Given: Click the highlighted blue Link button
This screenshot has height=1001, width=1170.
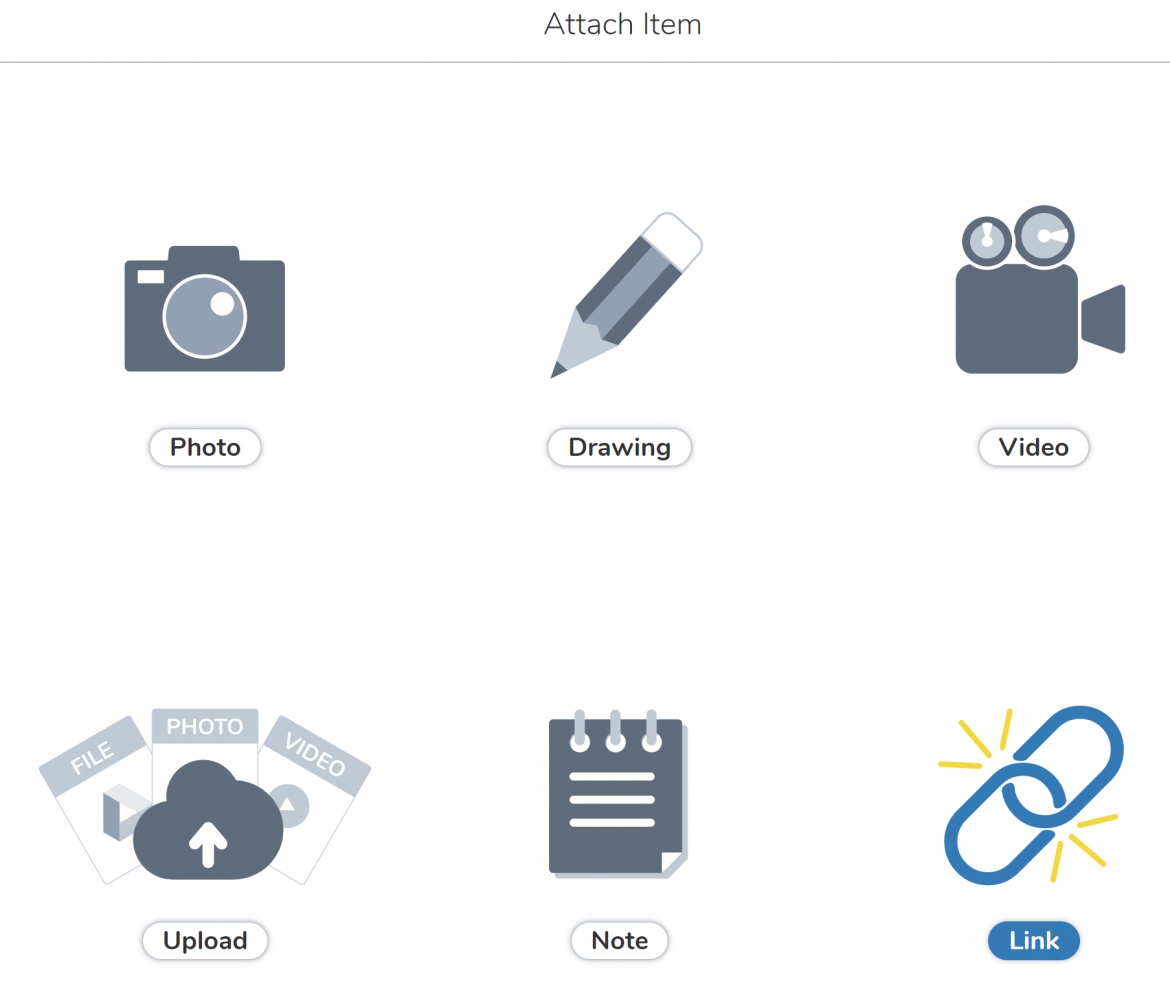Looking at the screenshot, I should (1033, 941).
